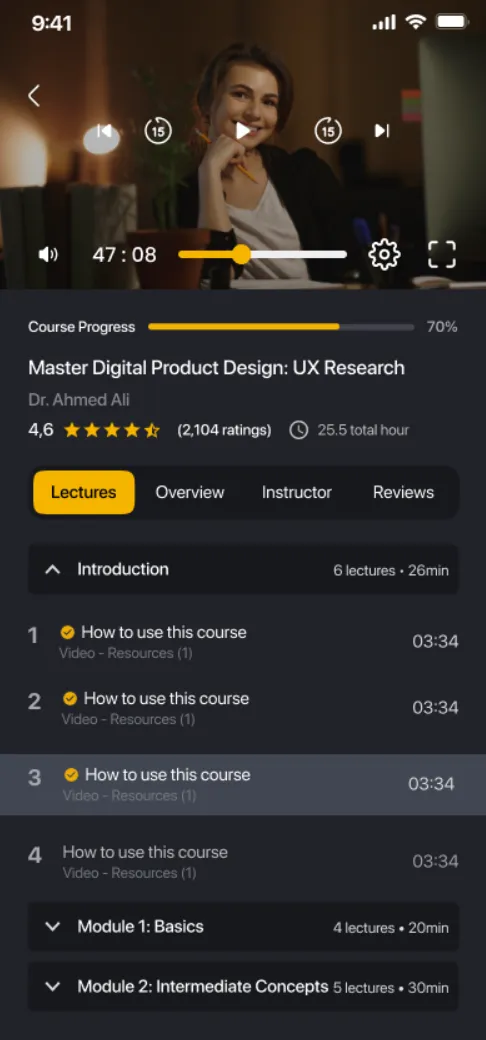Open lecture 2 How to use this course
Viewport: 486px width, 1040px height.
pos(243,707)
